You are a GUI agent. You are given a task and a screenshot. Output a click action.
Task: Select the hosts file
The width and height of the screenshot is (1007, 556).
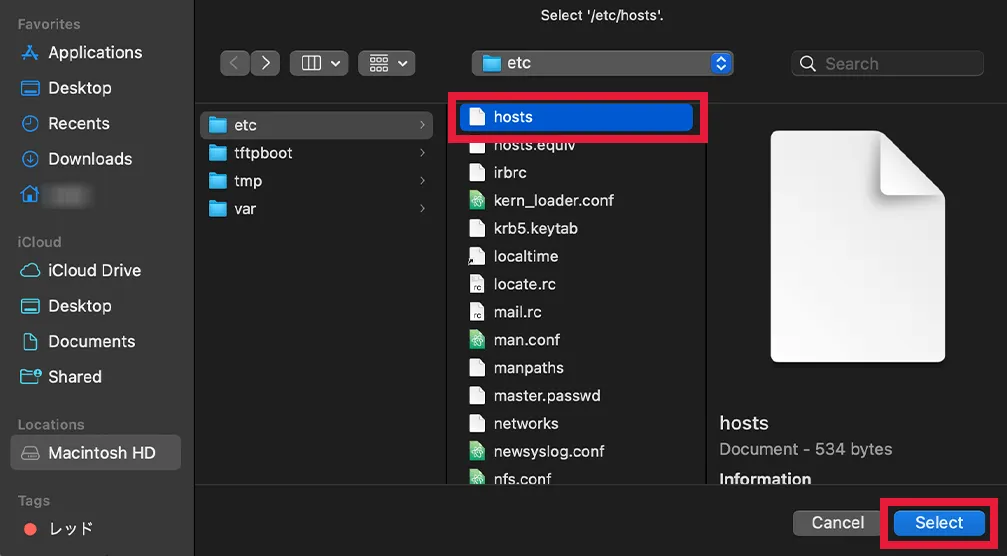point(576,117)
